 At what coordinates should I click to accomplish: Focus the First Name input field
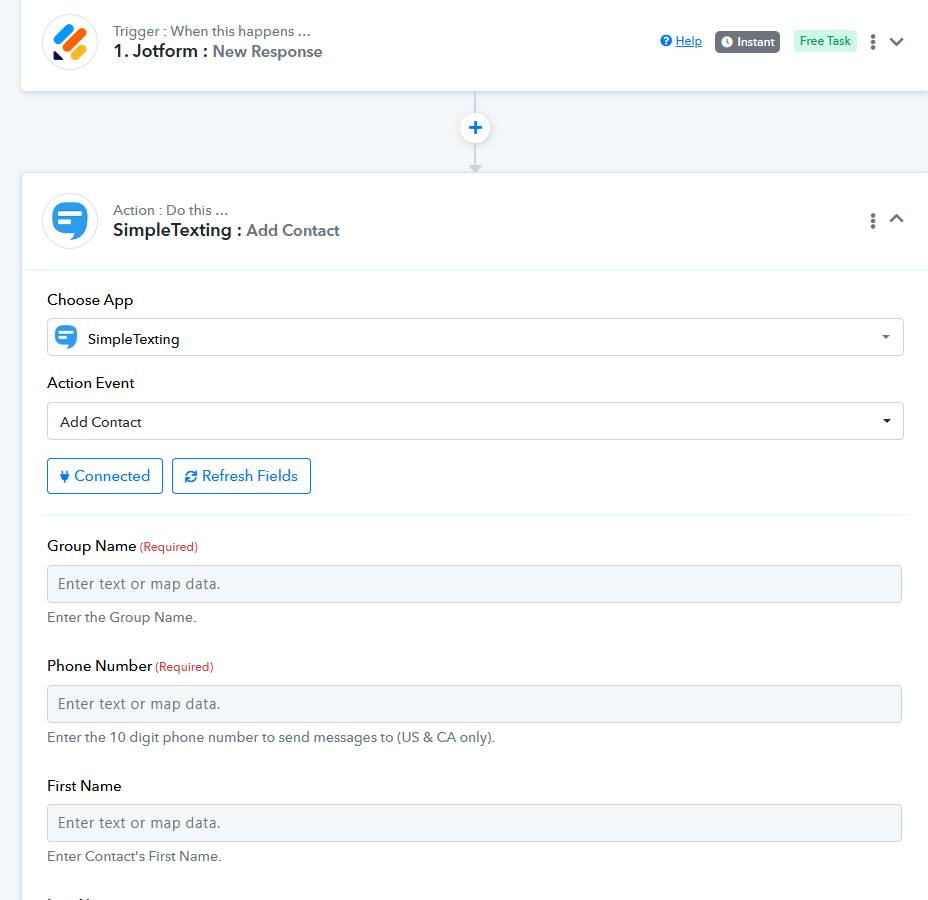[x=474, y=823]
